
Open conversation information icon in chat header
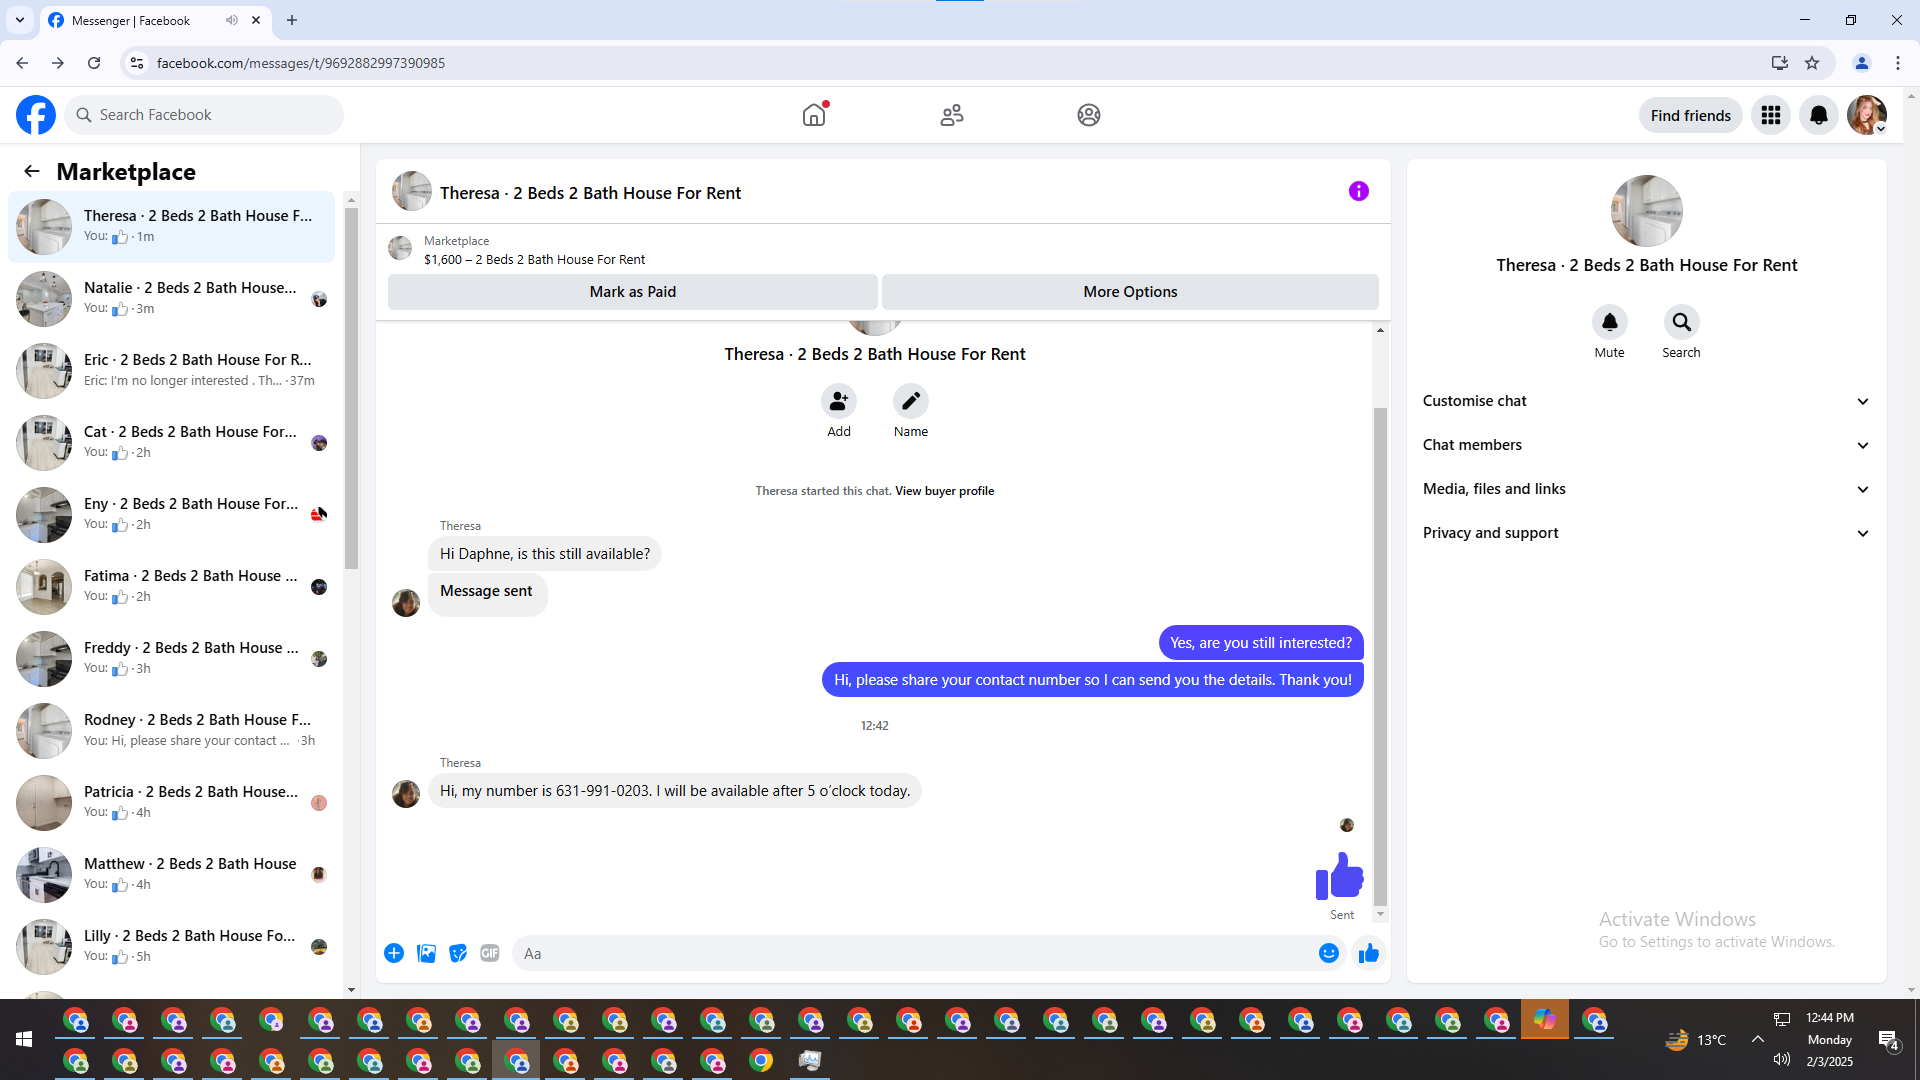[1358, 191]
